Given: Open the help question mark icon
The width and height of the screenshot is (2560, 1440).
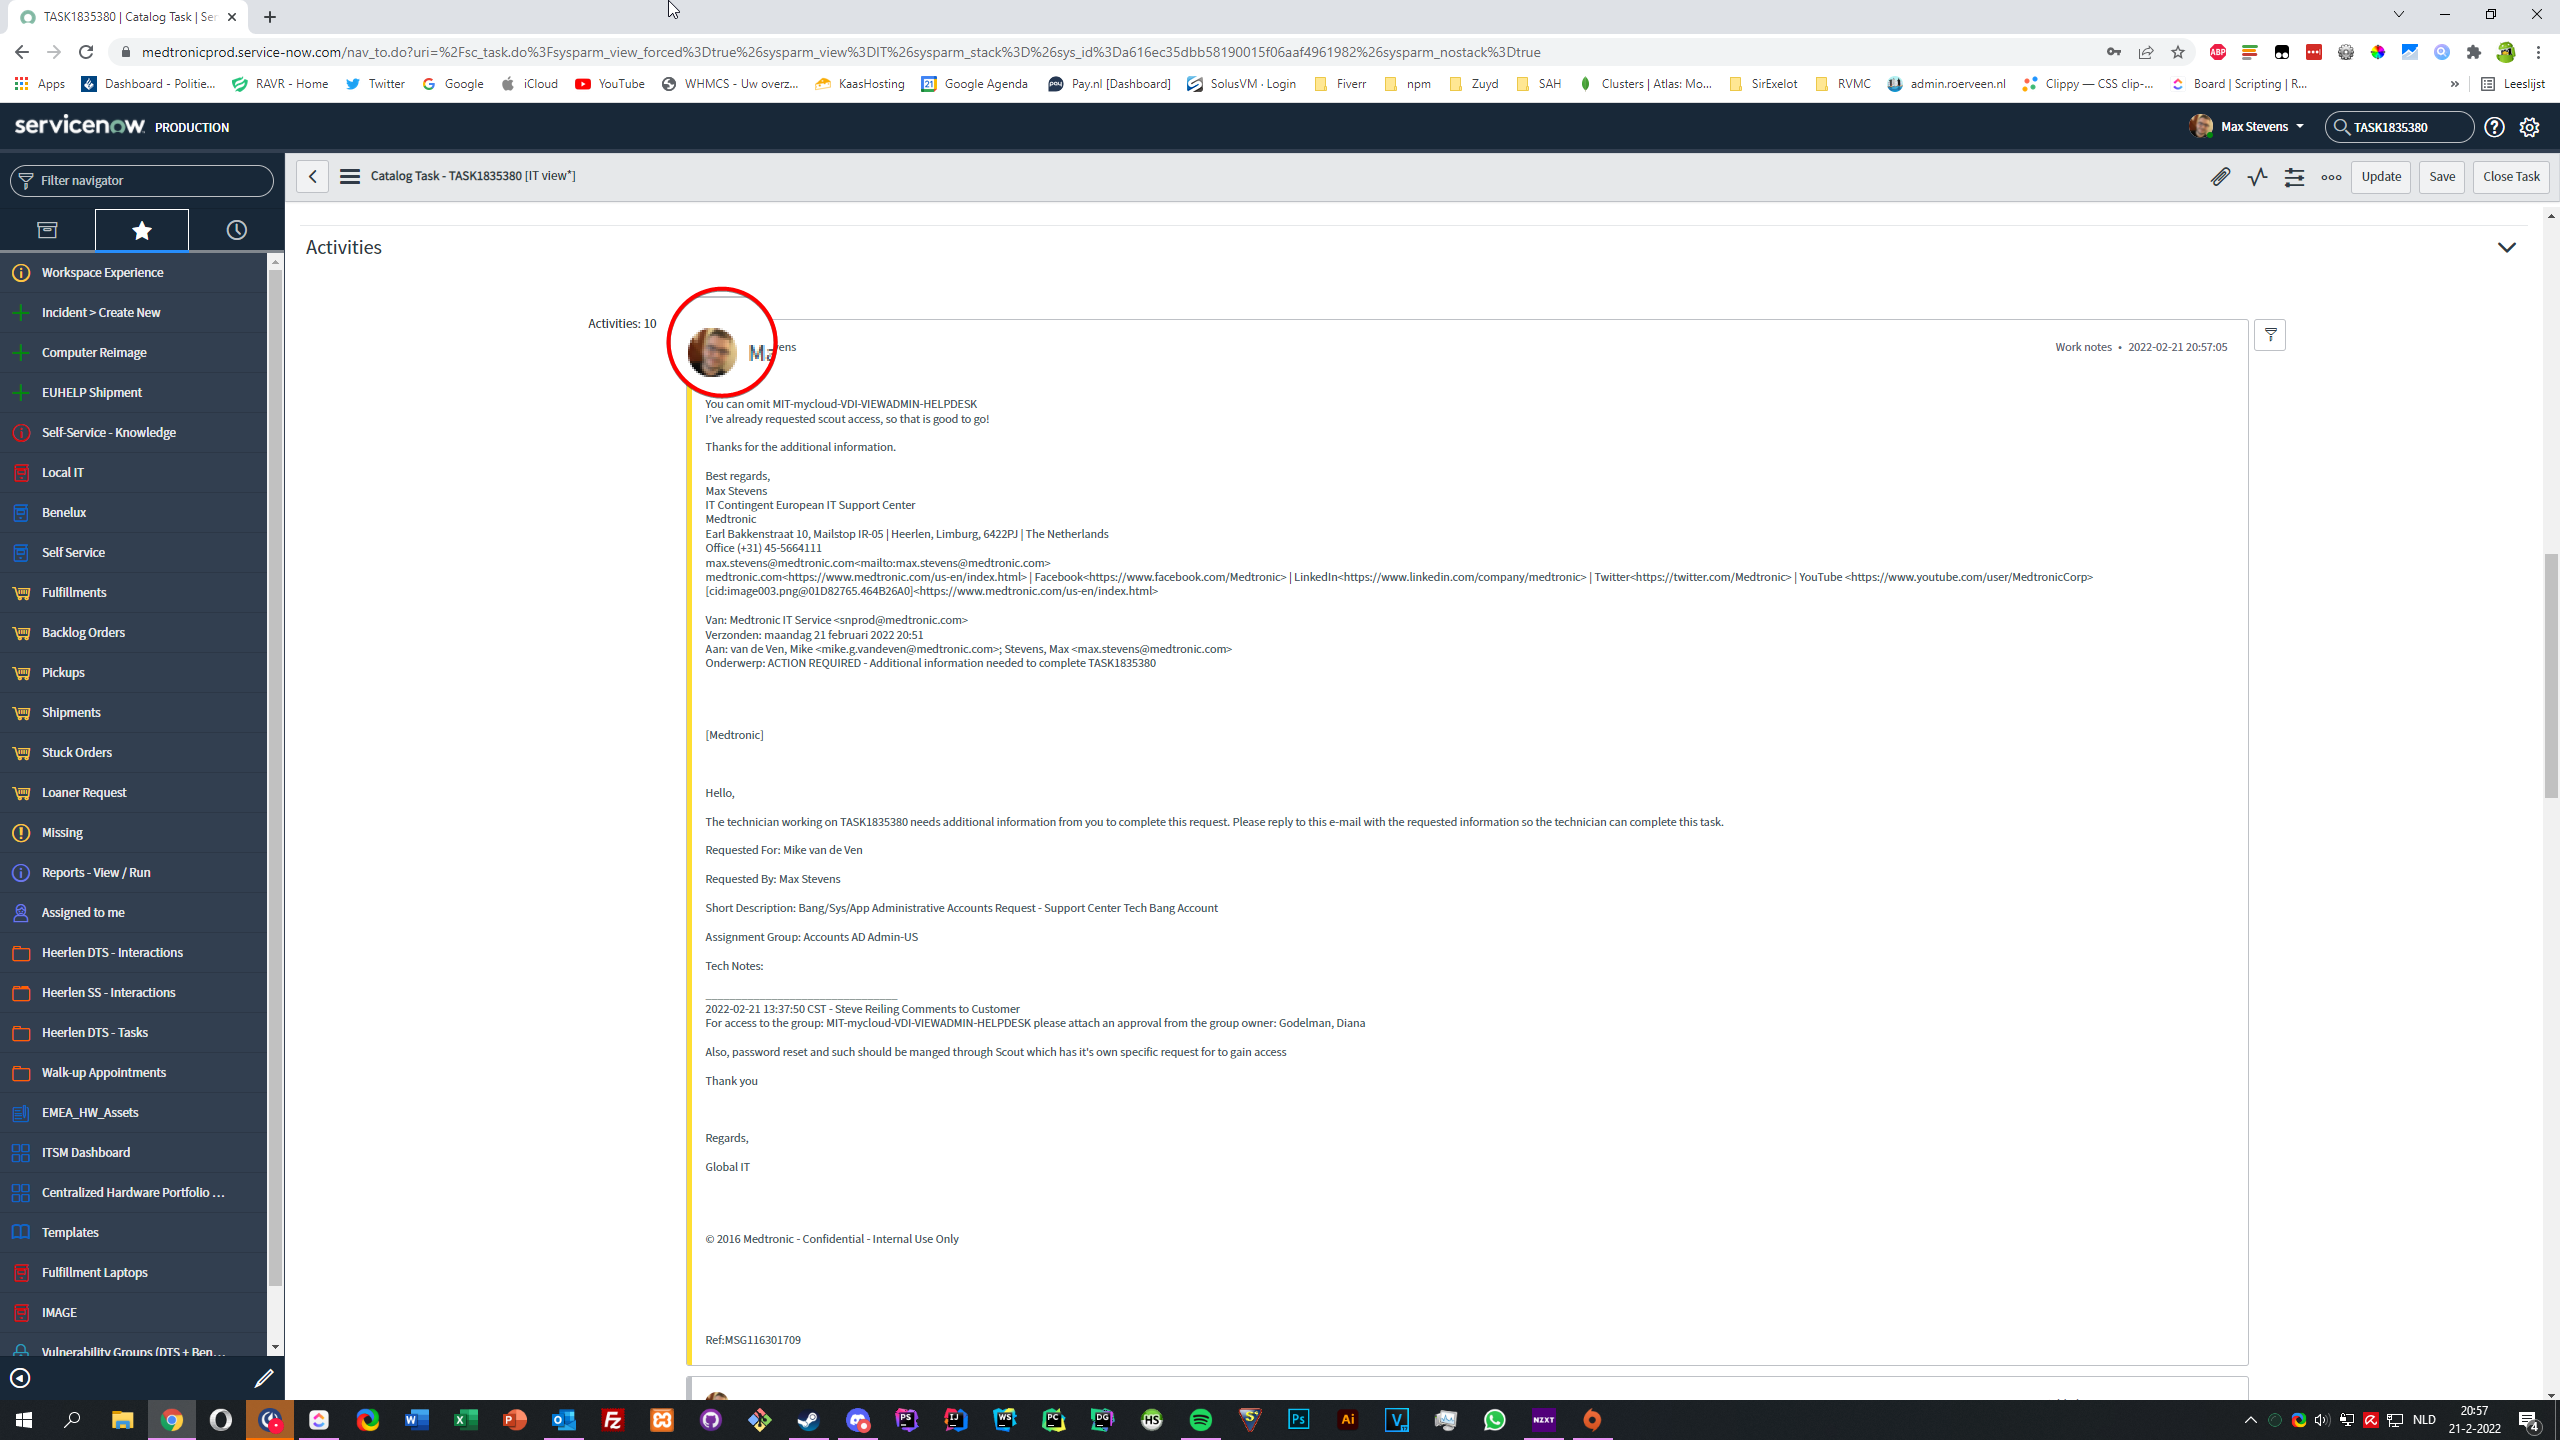Looking at the screenshot, I should click(x=2495, y=127).
